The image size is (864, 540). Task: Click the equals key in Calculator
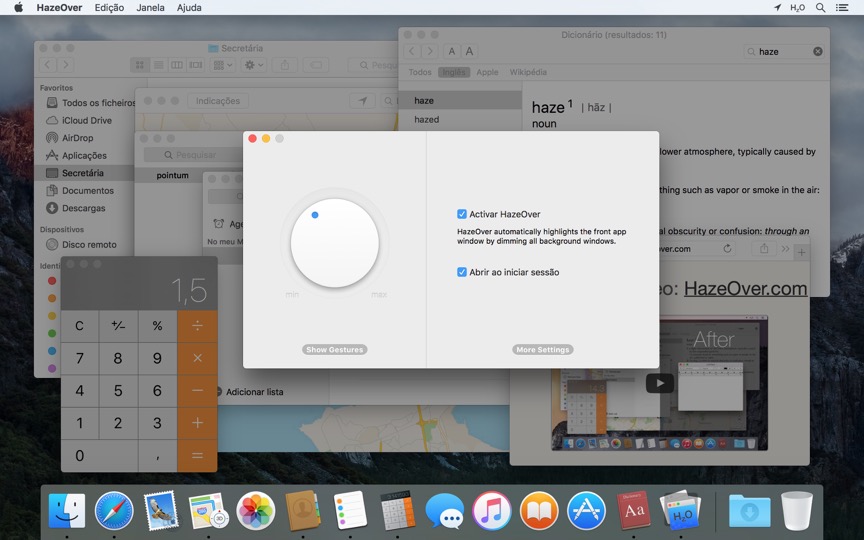pyautogui.click(x=197, y=456)
